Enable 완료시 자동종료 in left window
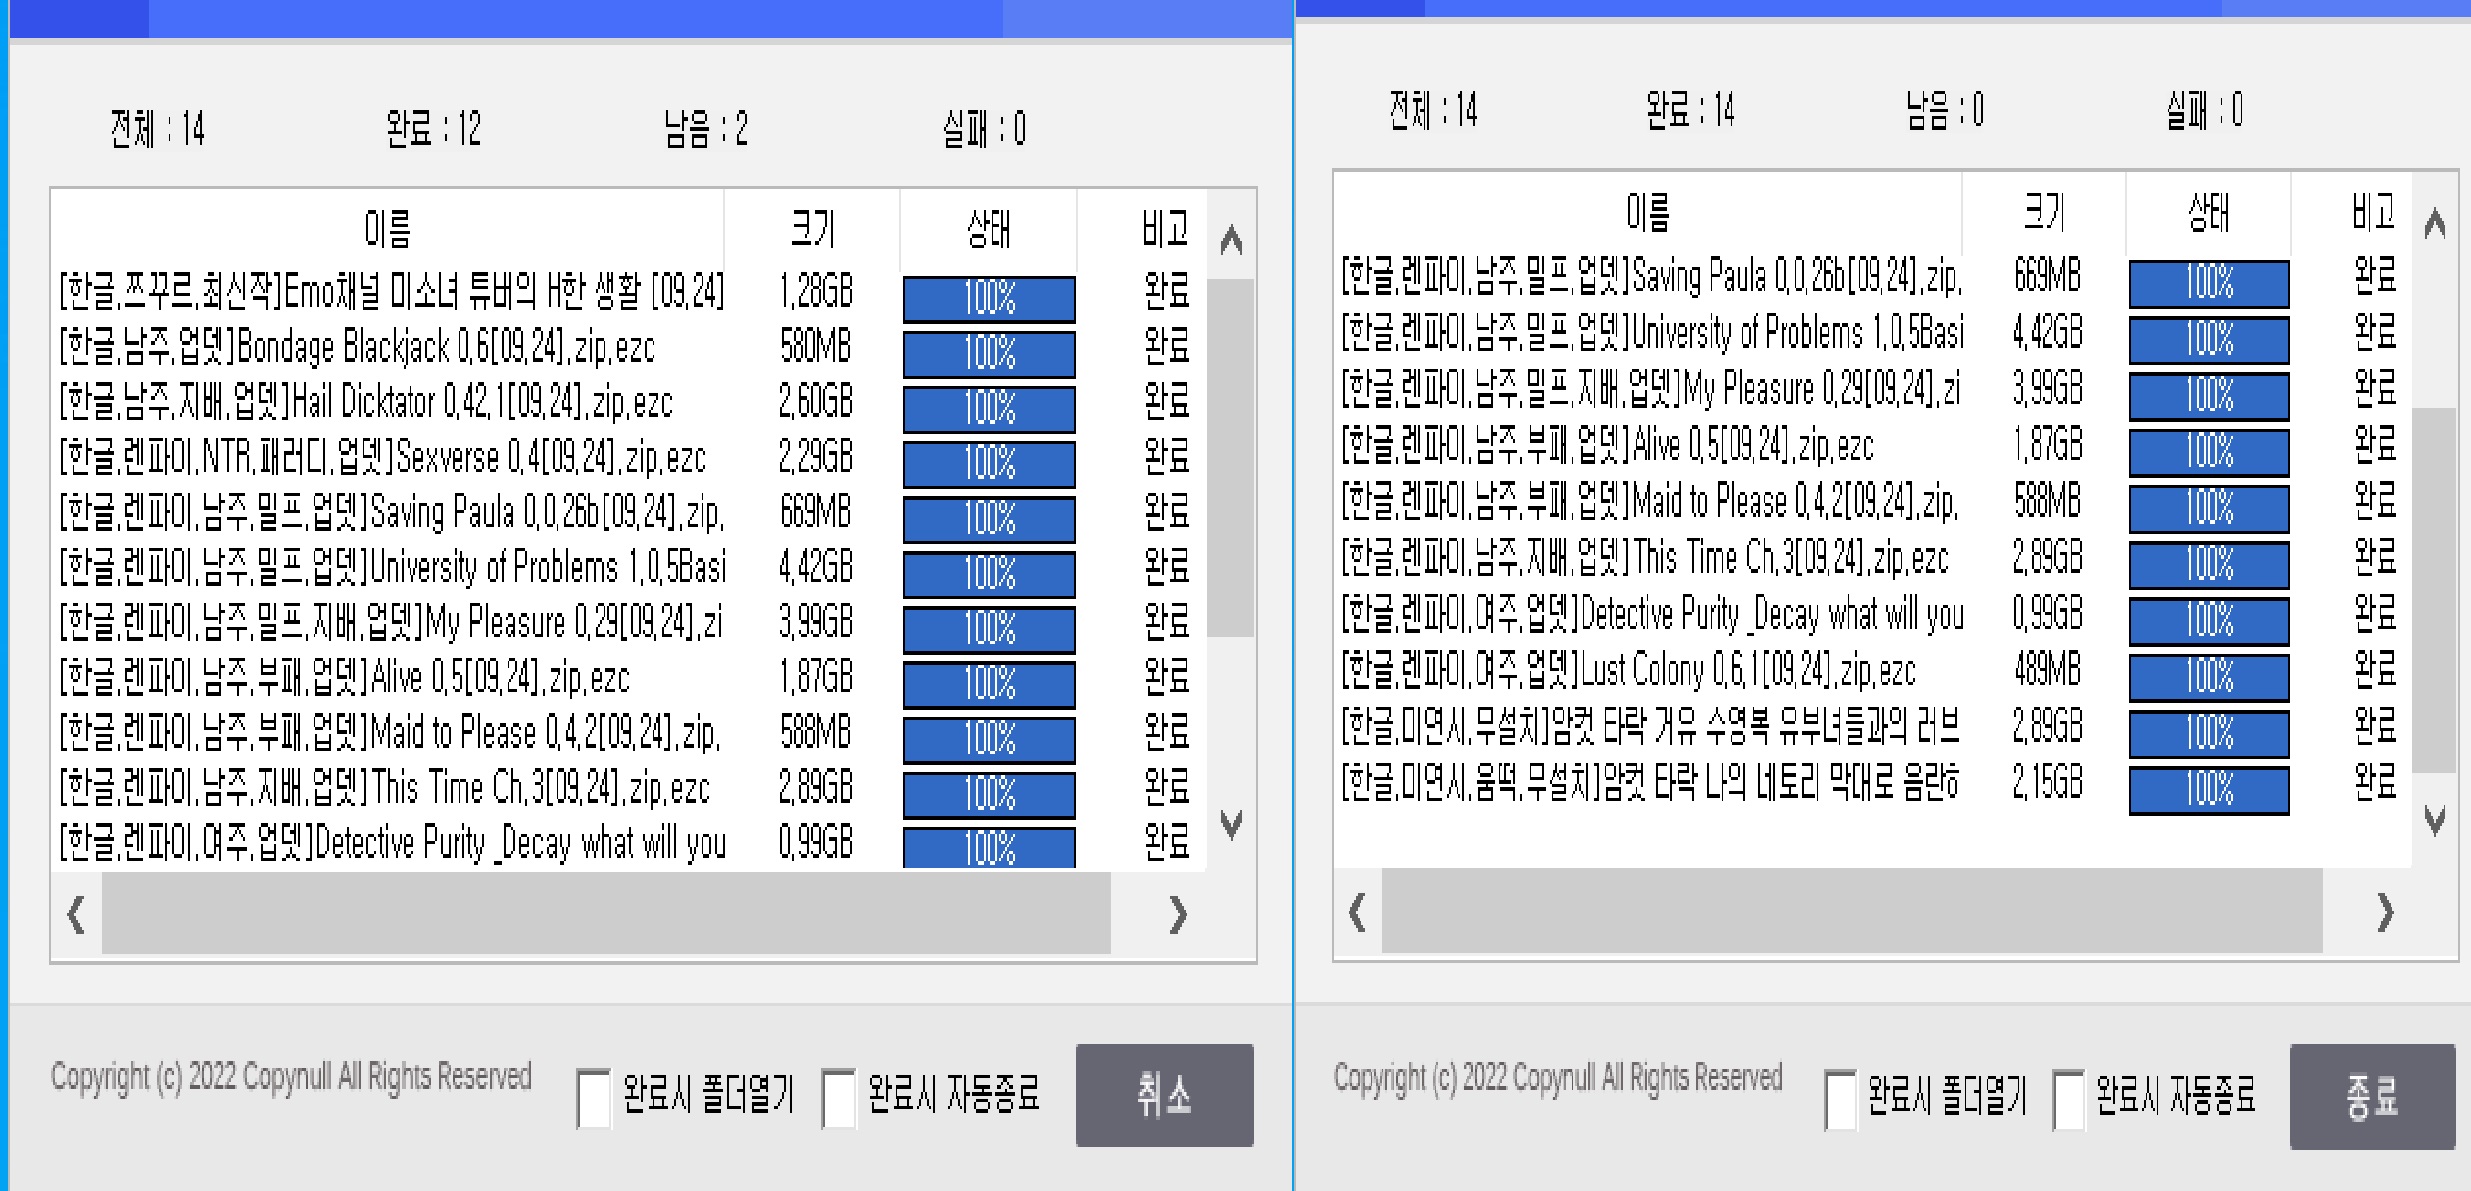This screenshot has height=1191, width=2471. click(x=838, y=1098)
